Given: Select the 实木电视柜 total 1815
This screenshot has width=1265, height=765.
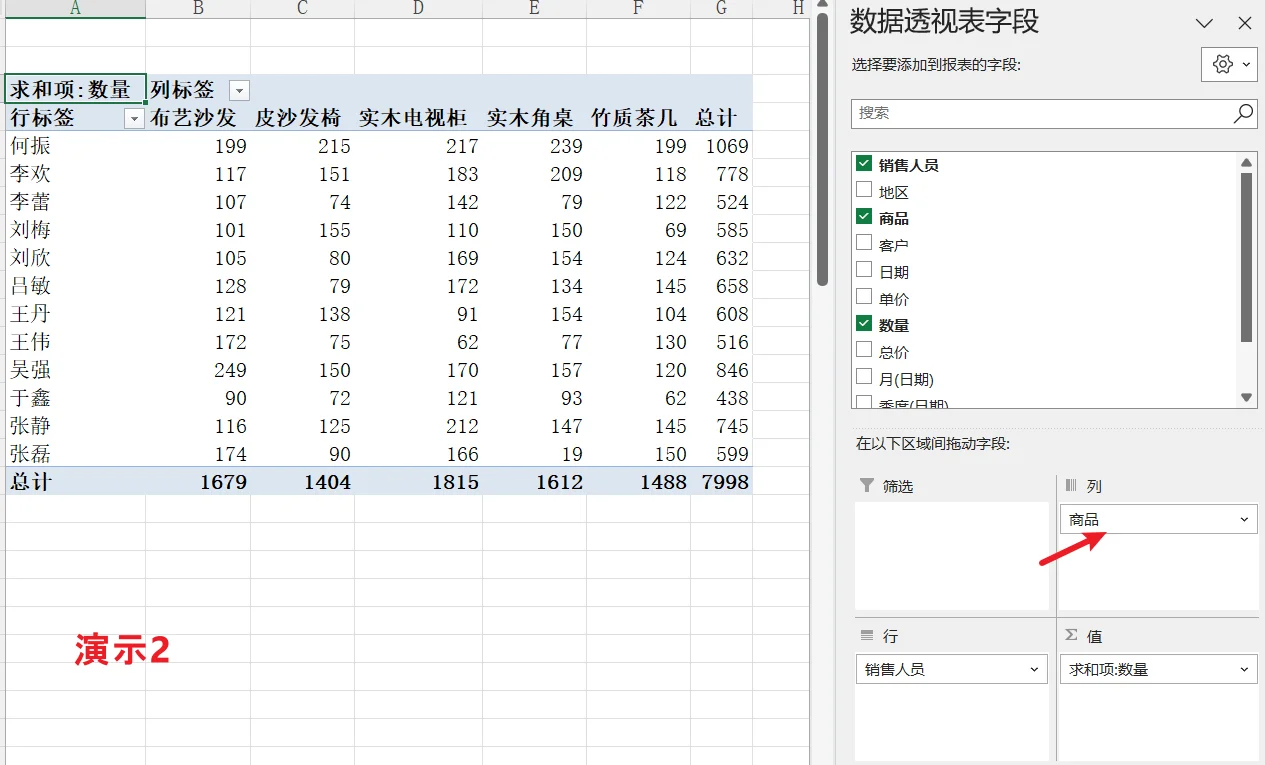Looking at the screenshot, I should pyautogui.click(x=418, y=482).
